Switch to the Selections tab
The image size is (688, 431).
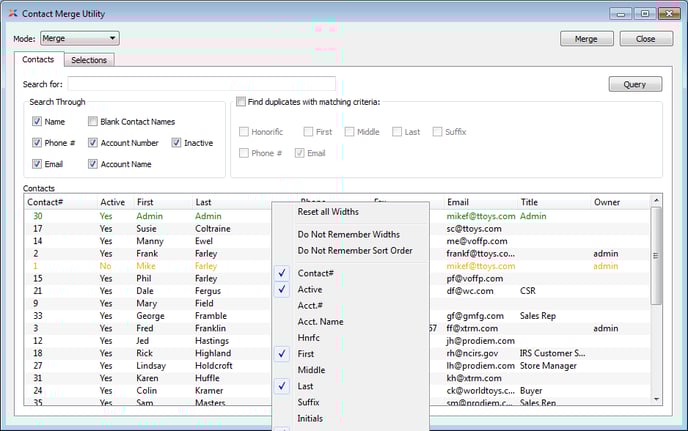tap(89, 60)
